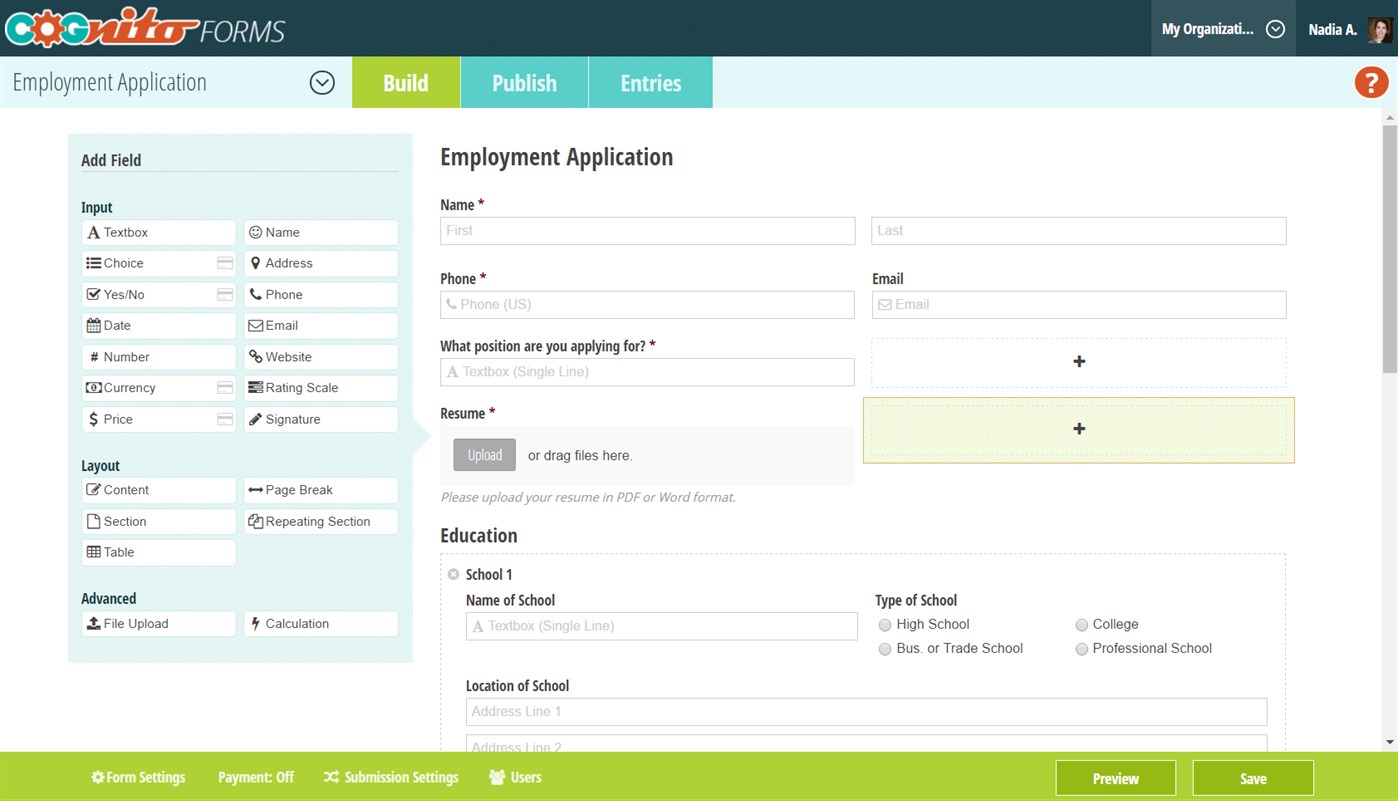Screen dimensions: 1398x801
Task: Click the orange help question mark icon
Action: coord(1371,82)
